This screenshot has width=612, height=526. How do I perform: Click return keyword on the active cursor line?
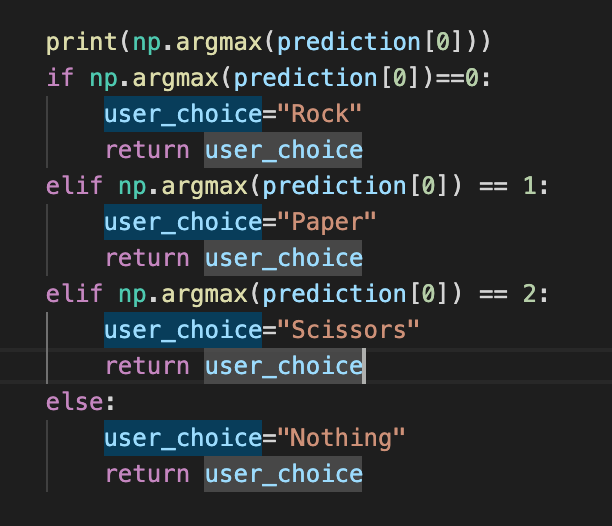pos(148,366)
